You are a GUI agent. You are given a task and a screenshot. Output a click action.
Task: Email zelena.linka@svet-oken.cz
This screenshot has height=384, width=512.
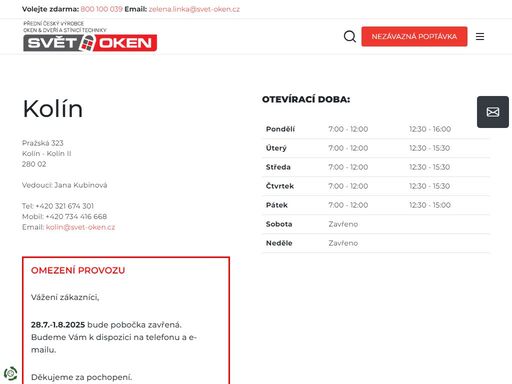click(x=194, y=9)
